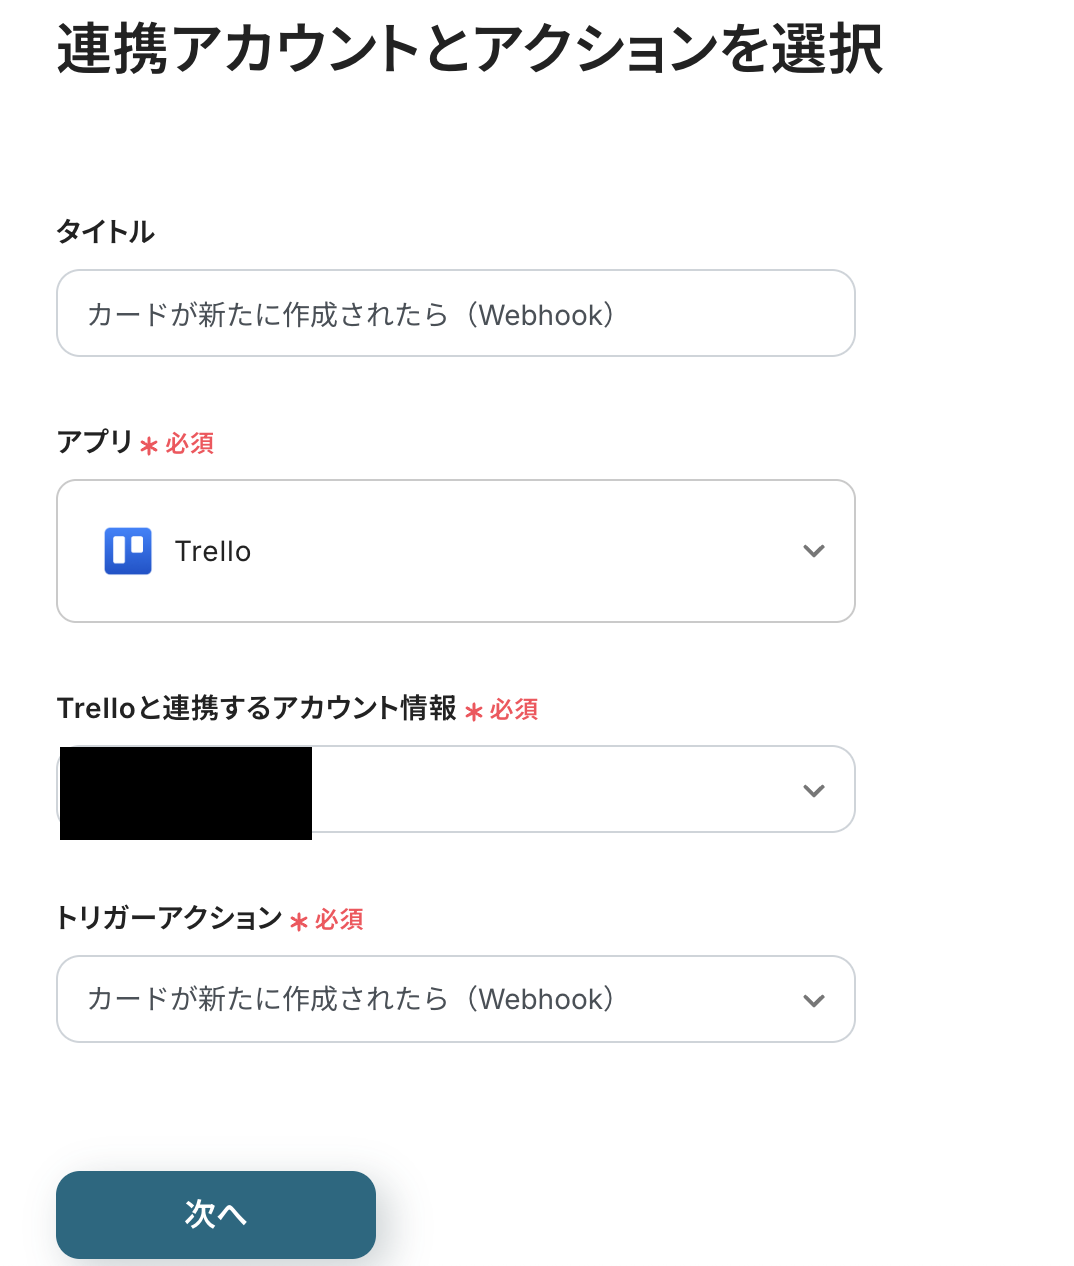This screenshot has height=1266, width=1074.
Task: Click the タイトル field label
Action: coord(106,232)
